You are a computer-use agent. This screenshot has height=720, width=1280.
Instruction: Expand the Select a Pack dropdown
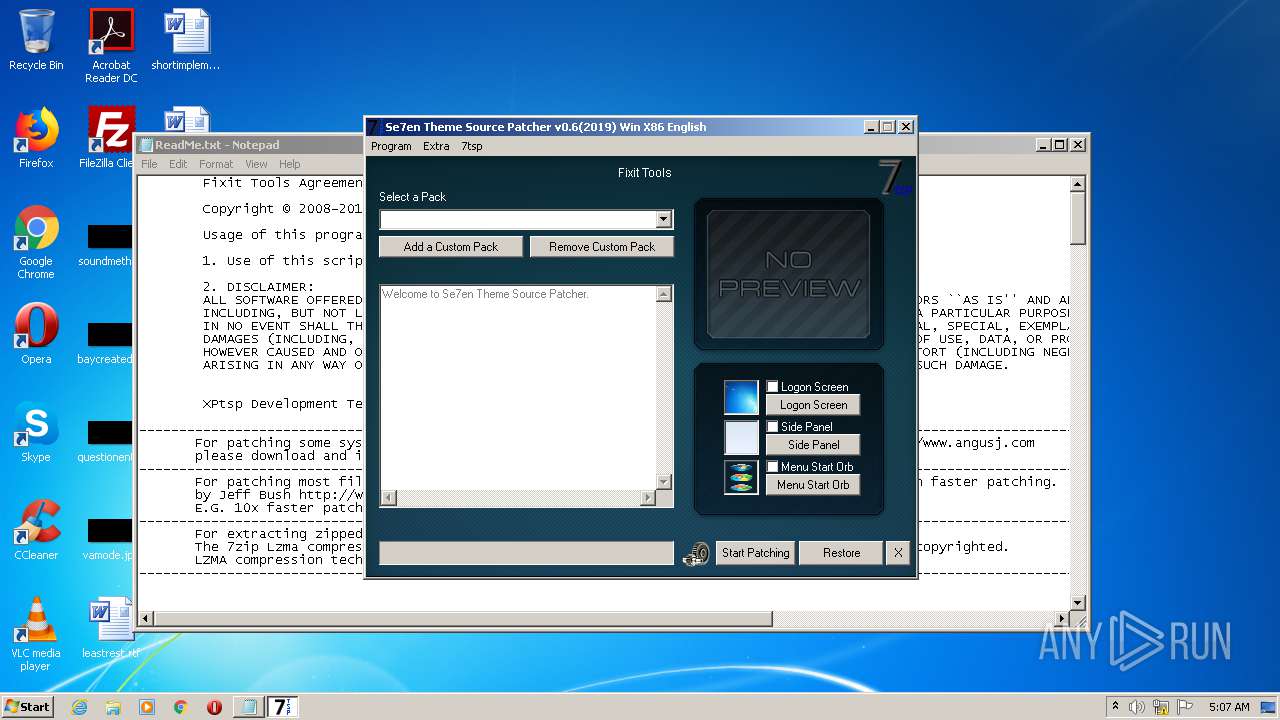[x=664, y=219]
